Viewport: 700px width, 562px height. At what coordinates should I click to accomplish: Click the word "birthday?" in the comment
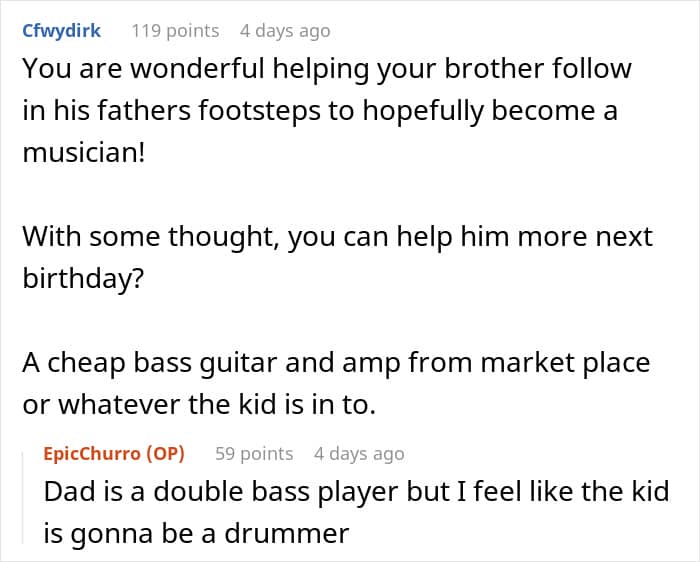pos(83,278)
